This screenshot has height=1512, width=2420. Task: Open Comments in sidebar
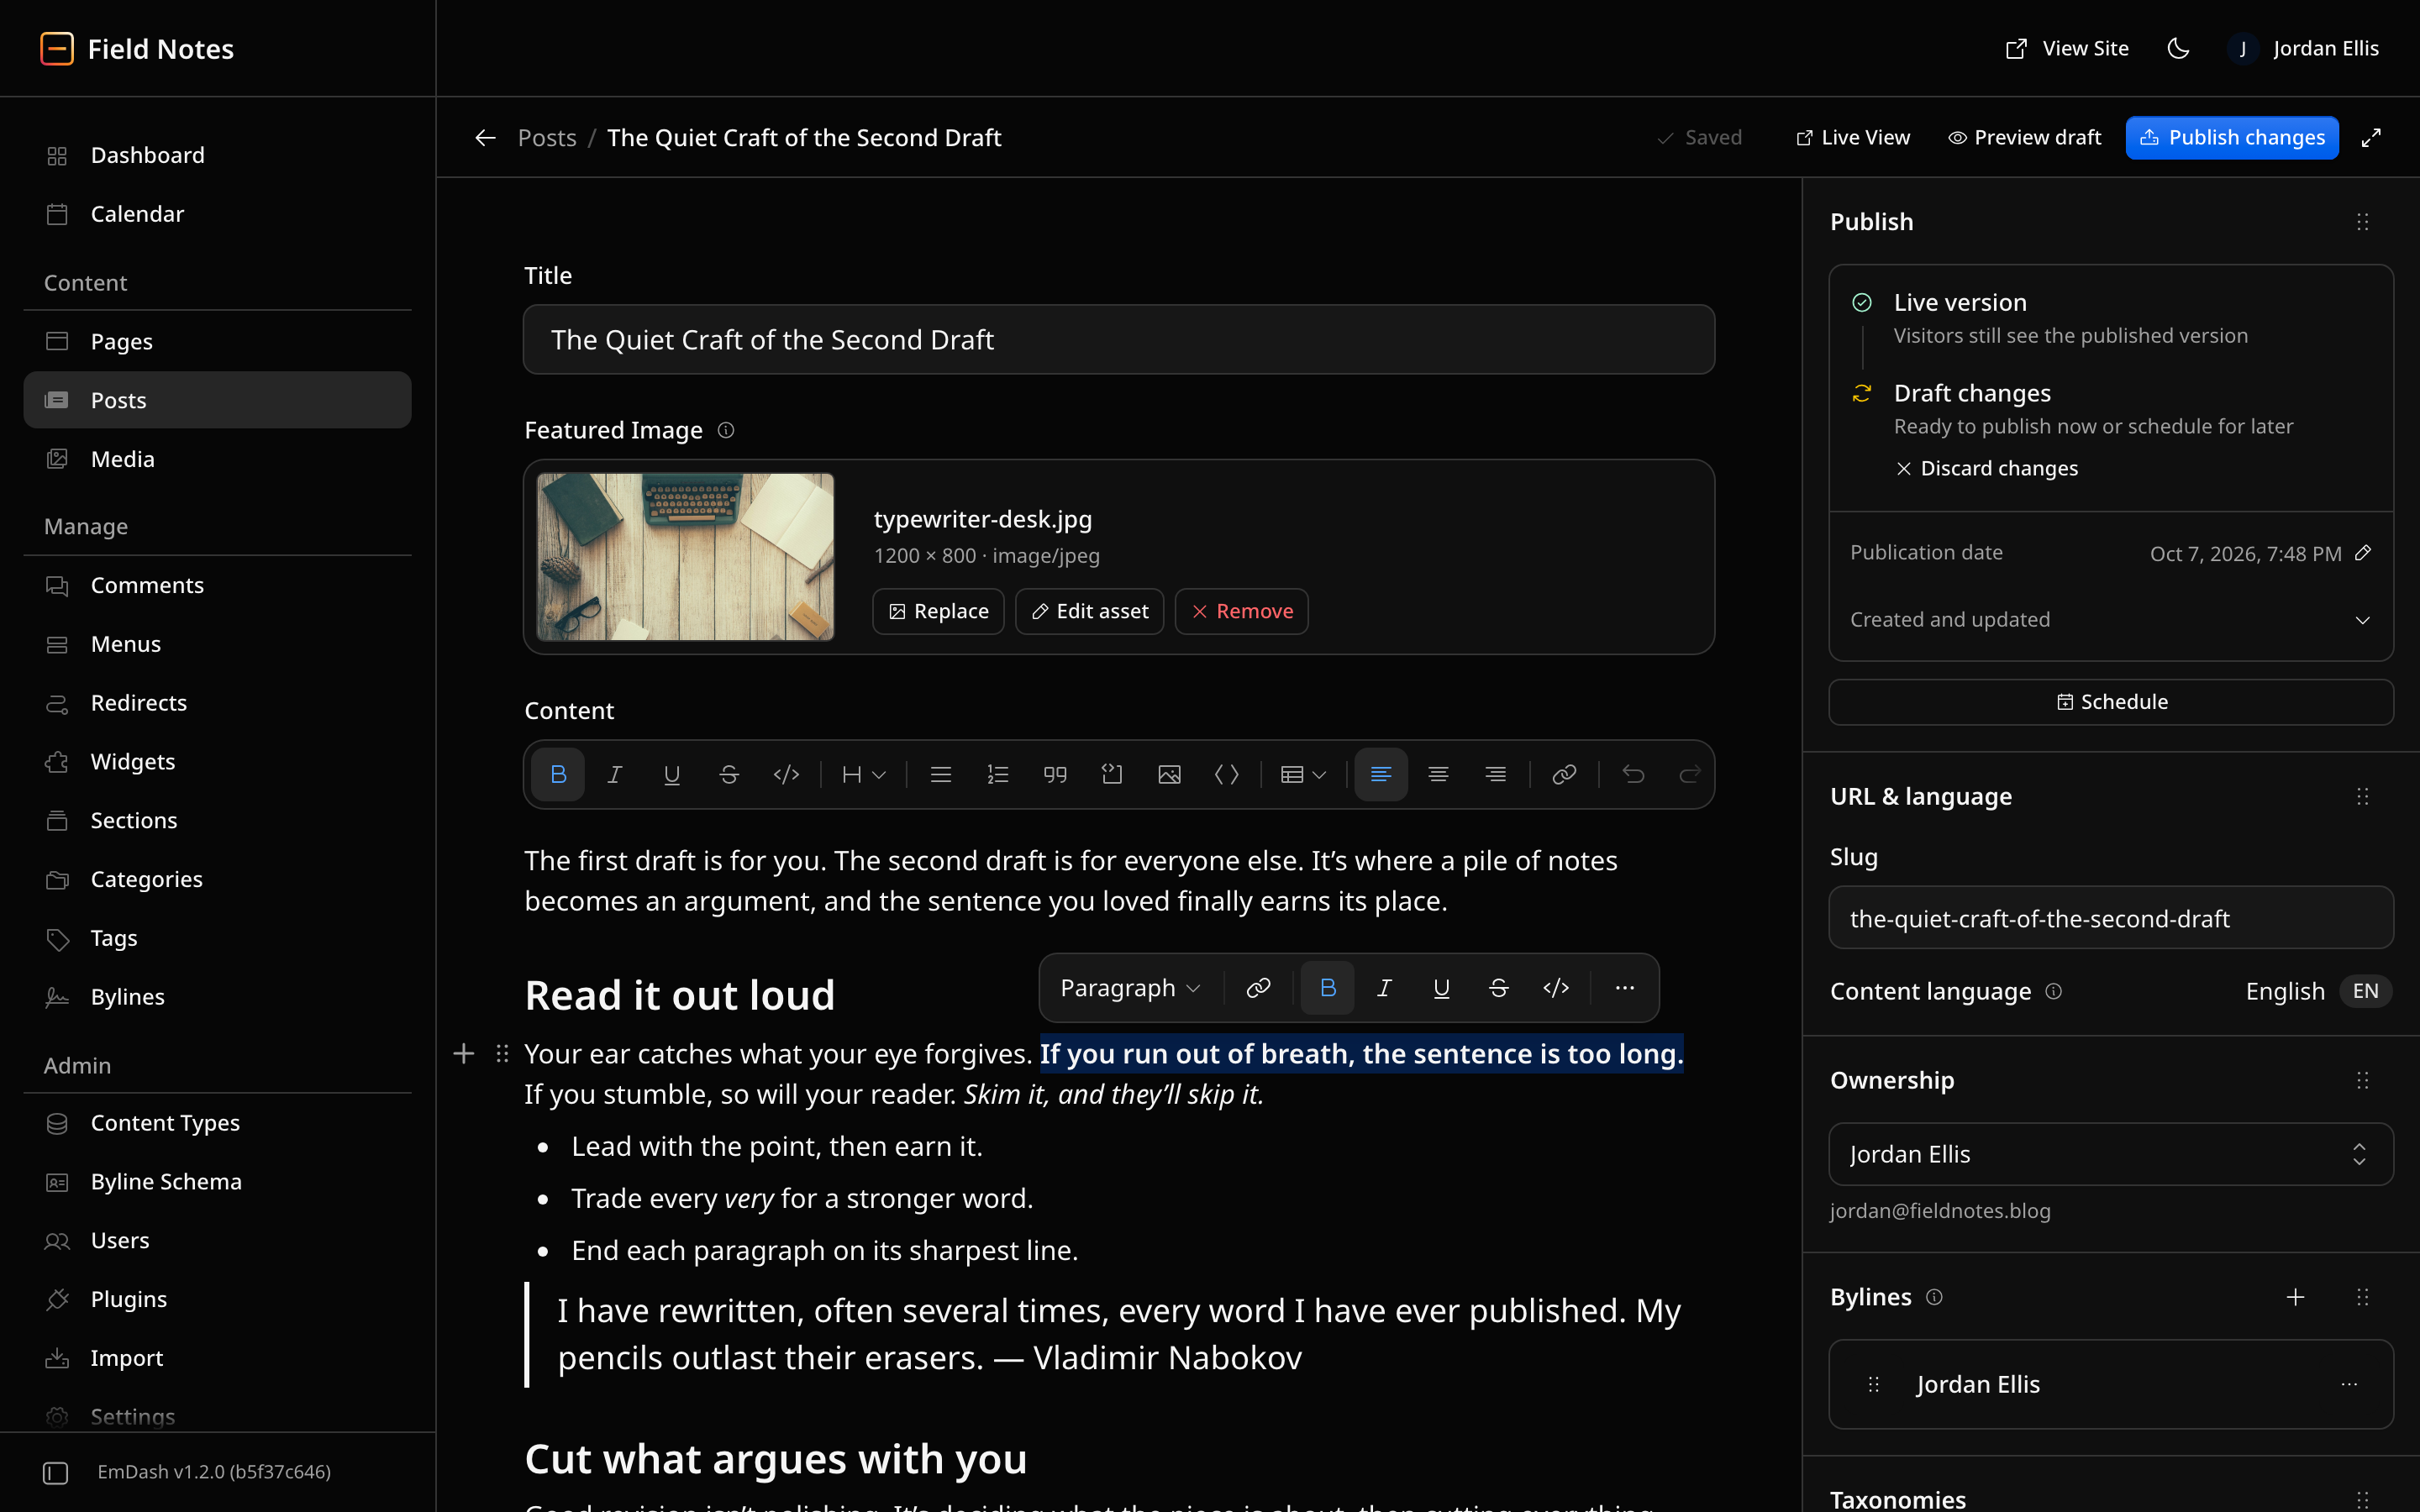point(218,585)
